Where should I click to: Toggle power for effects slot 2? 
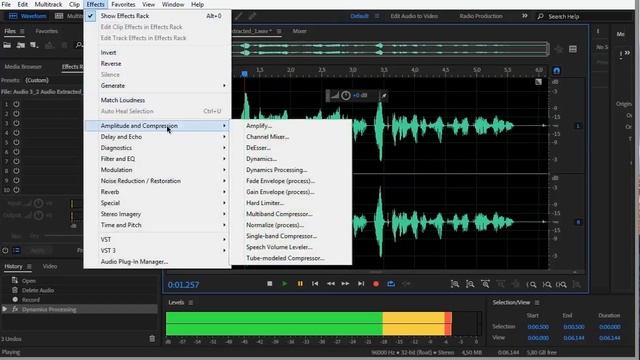[x=16, y=114]
